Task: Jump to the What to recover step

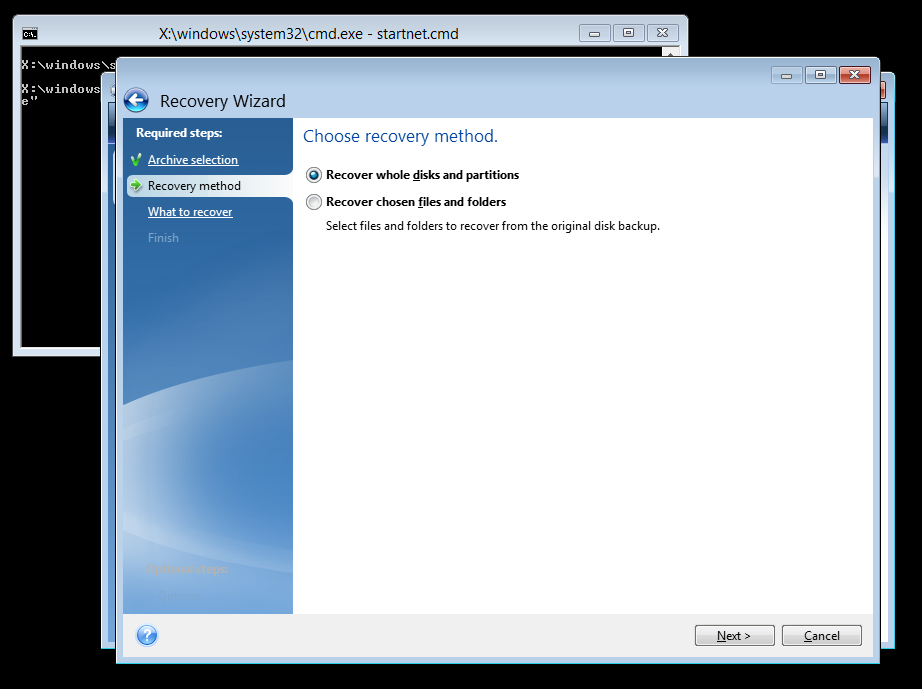Action: [x=190, y=212]
